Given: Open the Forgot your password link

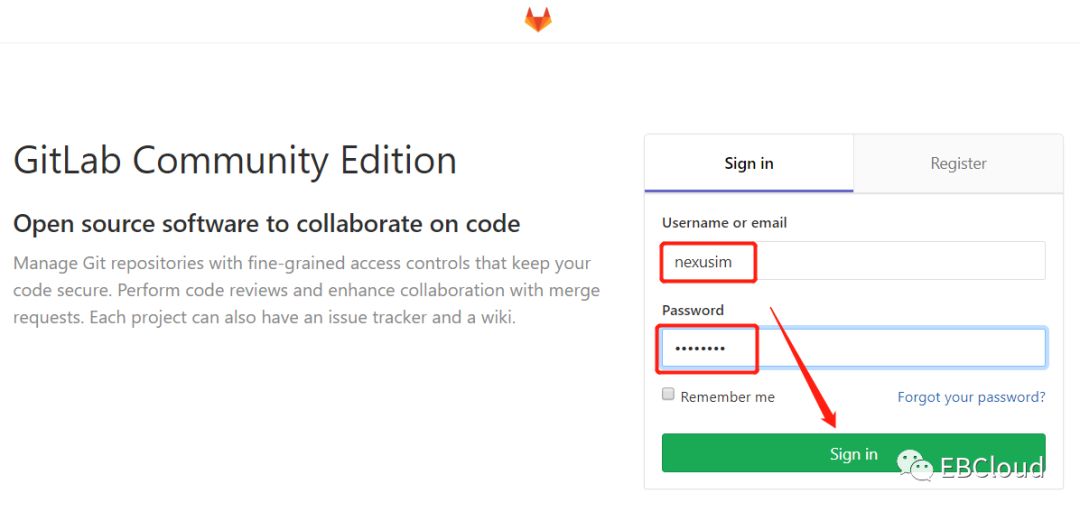Looking at the screenshot, I should (x=971, y=397).
